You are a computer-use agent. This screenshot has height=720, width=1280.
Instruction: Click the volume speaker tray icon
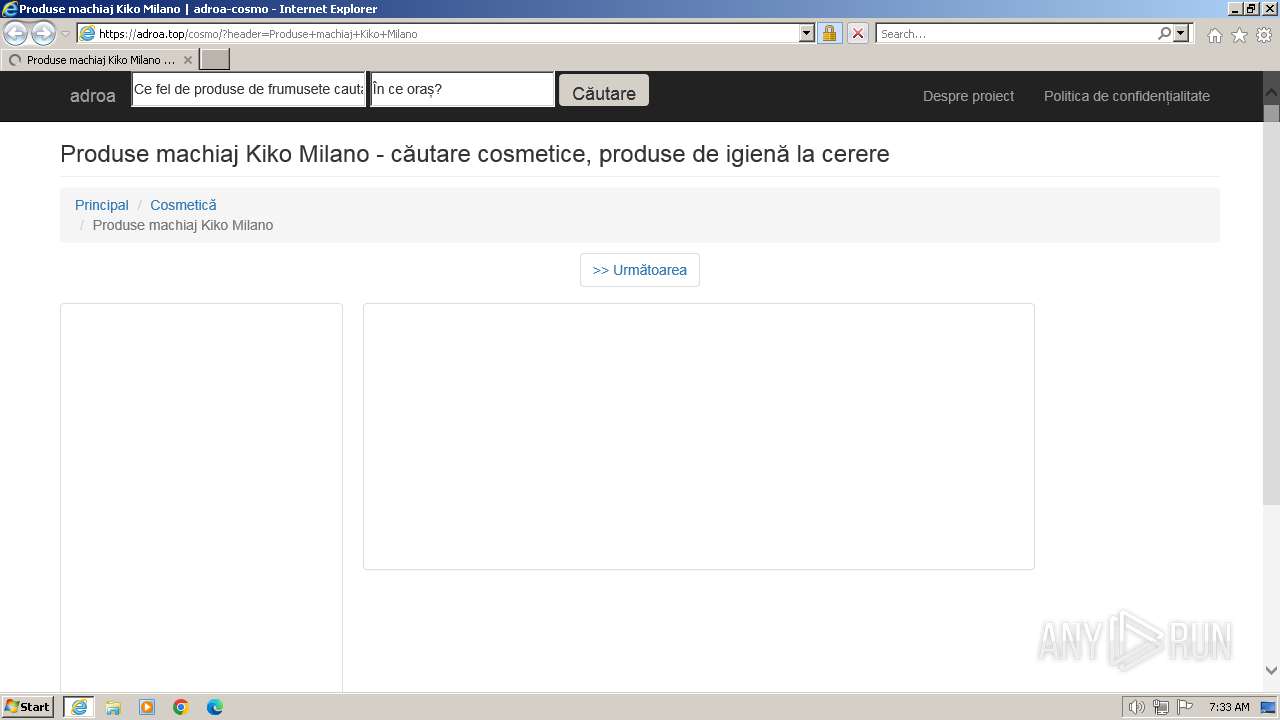pos(1137,707)
